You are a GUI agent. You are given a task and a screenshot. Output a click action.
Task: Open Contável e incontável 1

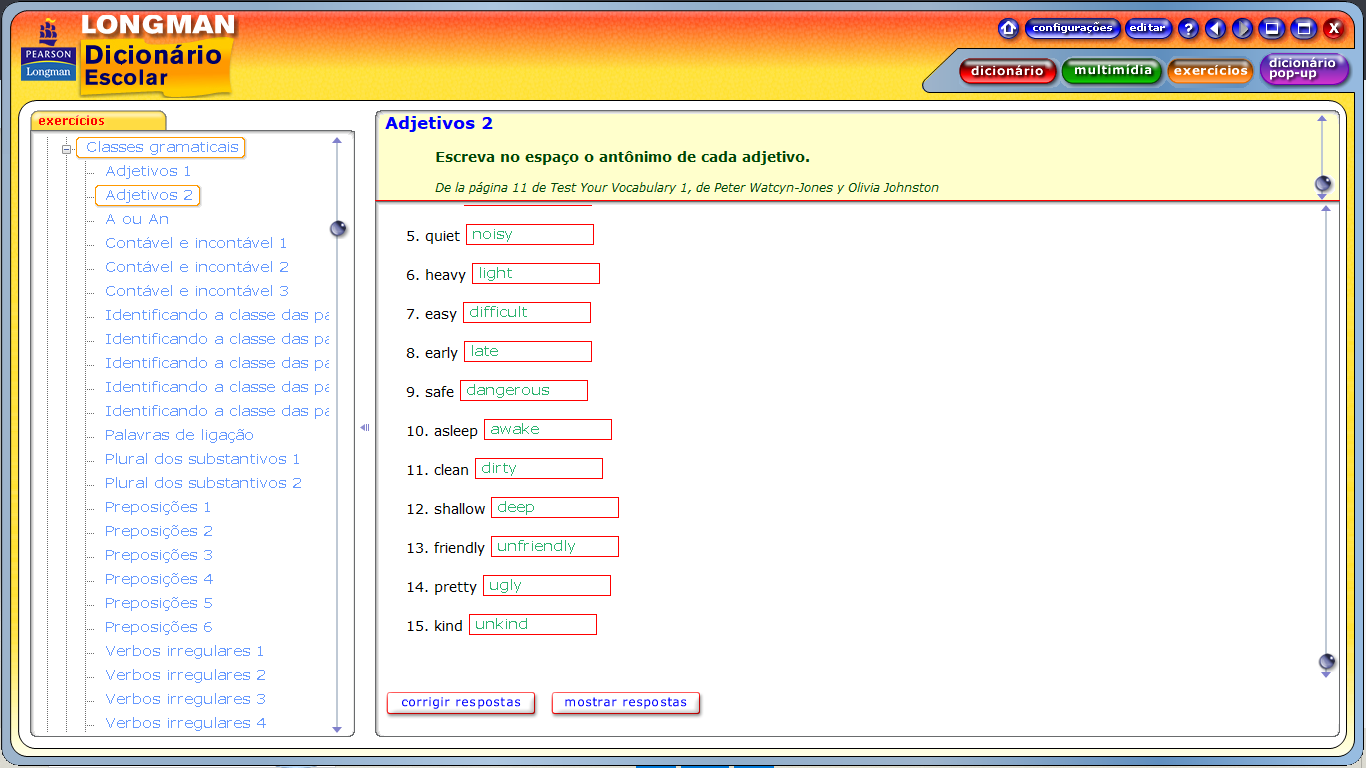pyautogui.click(x=196, y=243)
